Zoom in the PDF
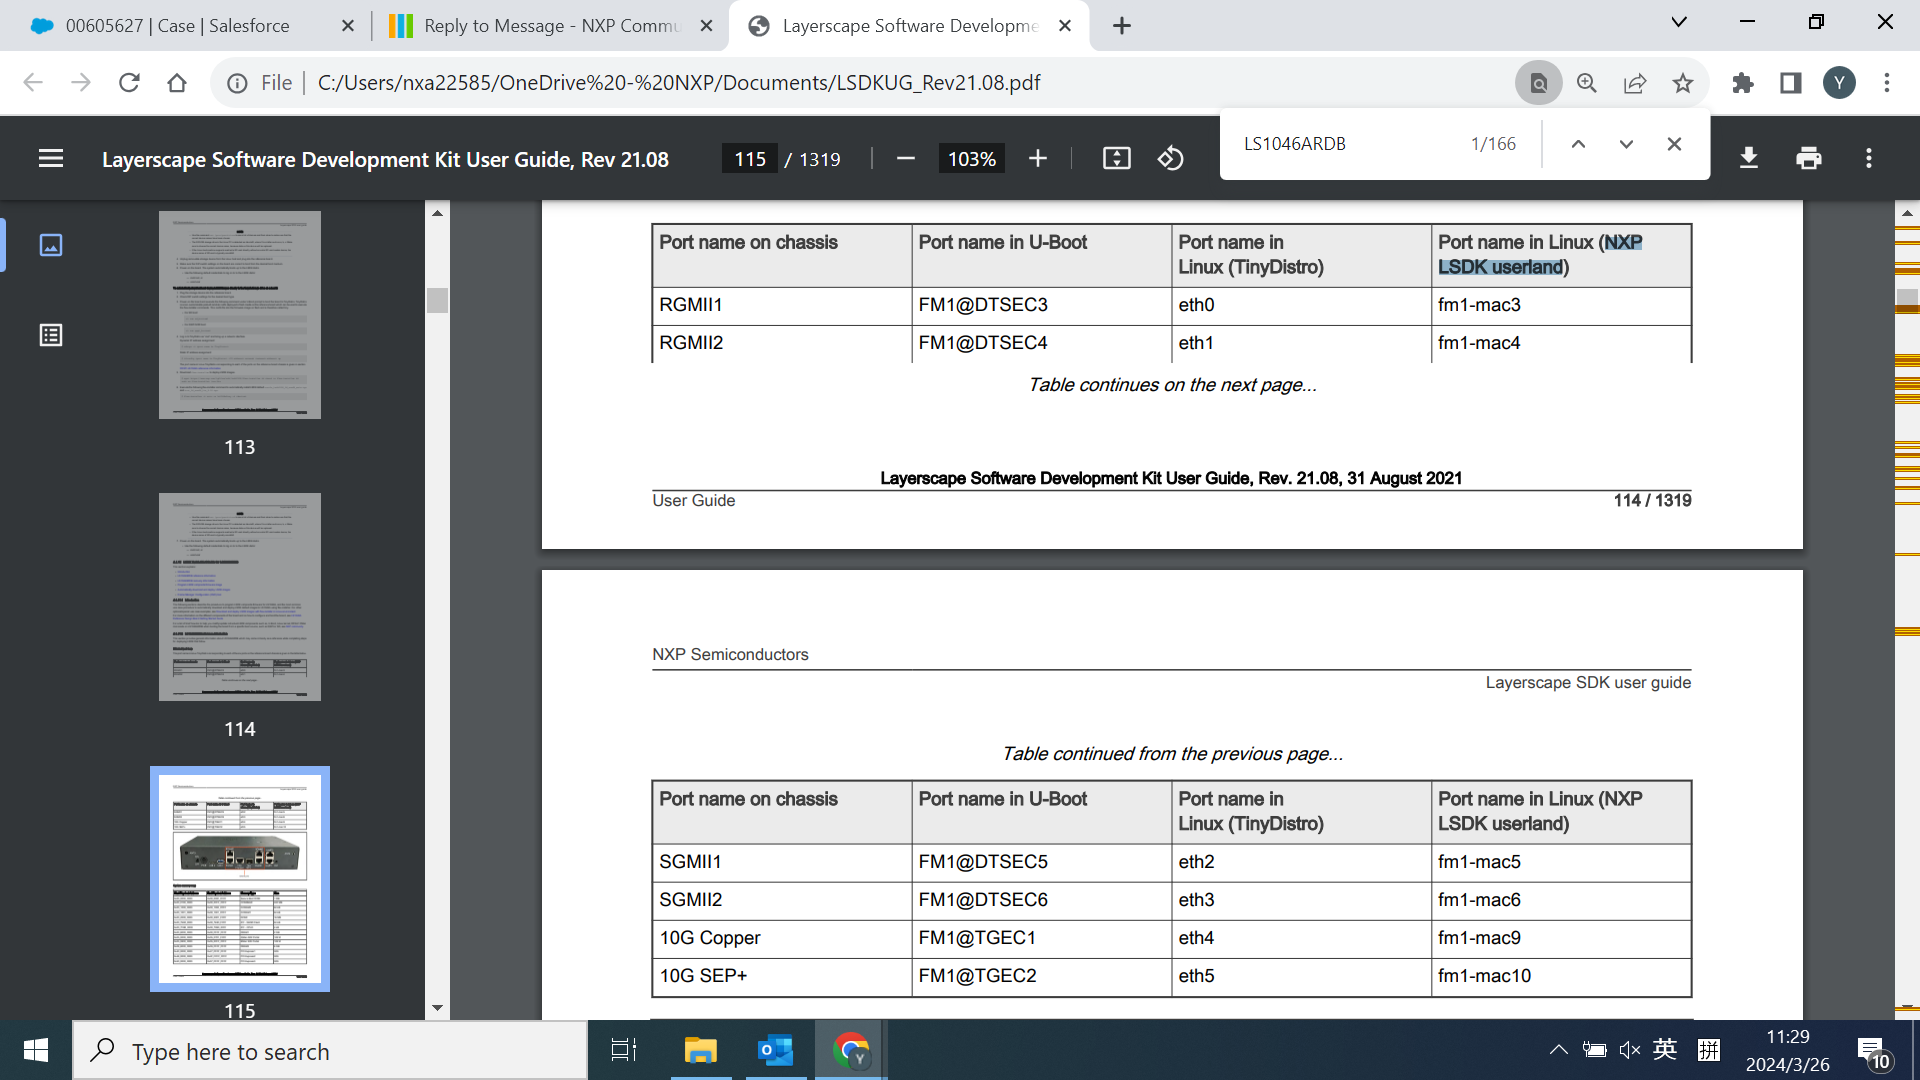Viewport: 1920px width, 1080px height. tap(1038, 159)
